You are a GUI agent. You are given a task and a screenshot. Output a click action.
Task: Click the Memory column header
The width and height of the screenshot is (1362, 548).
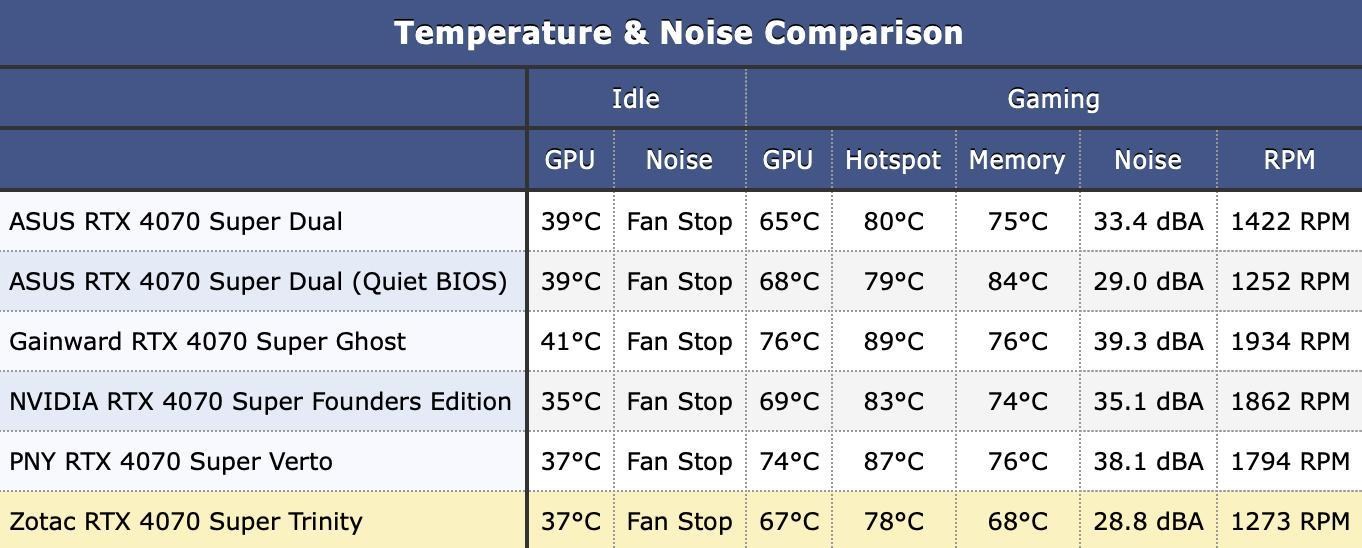click(1017, 160)
